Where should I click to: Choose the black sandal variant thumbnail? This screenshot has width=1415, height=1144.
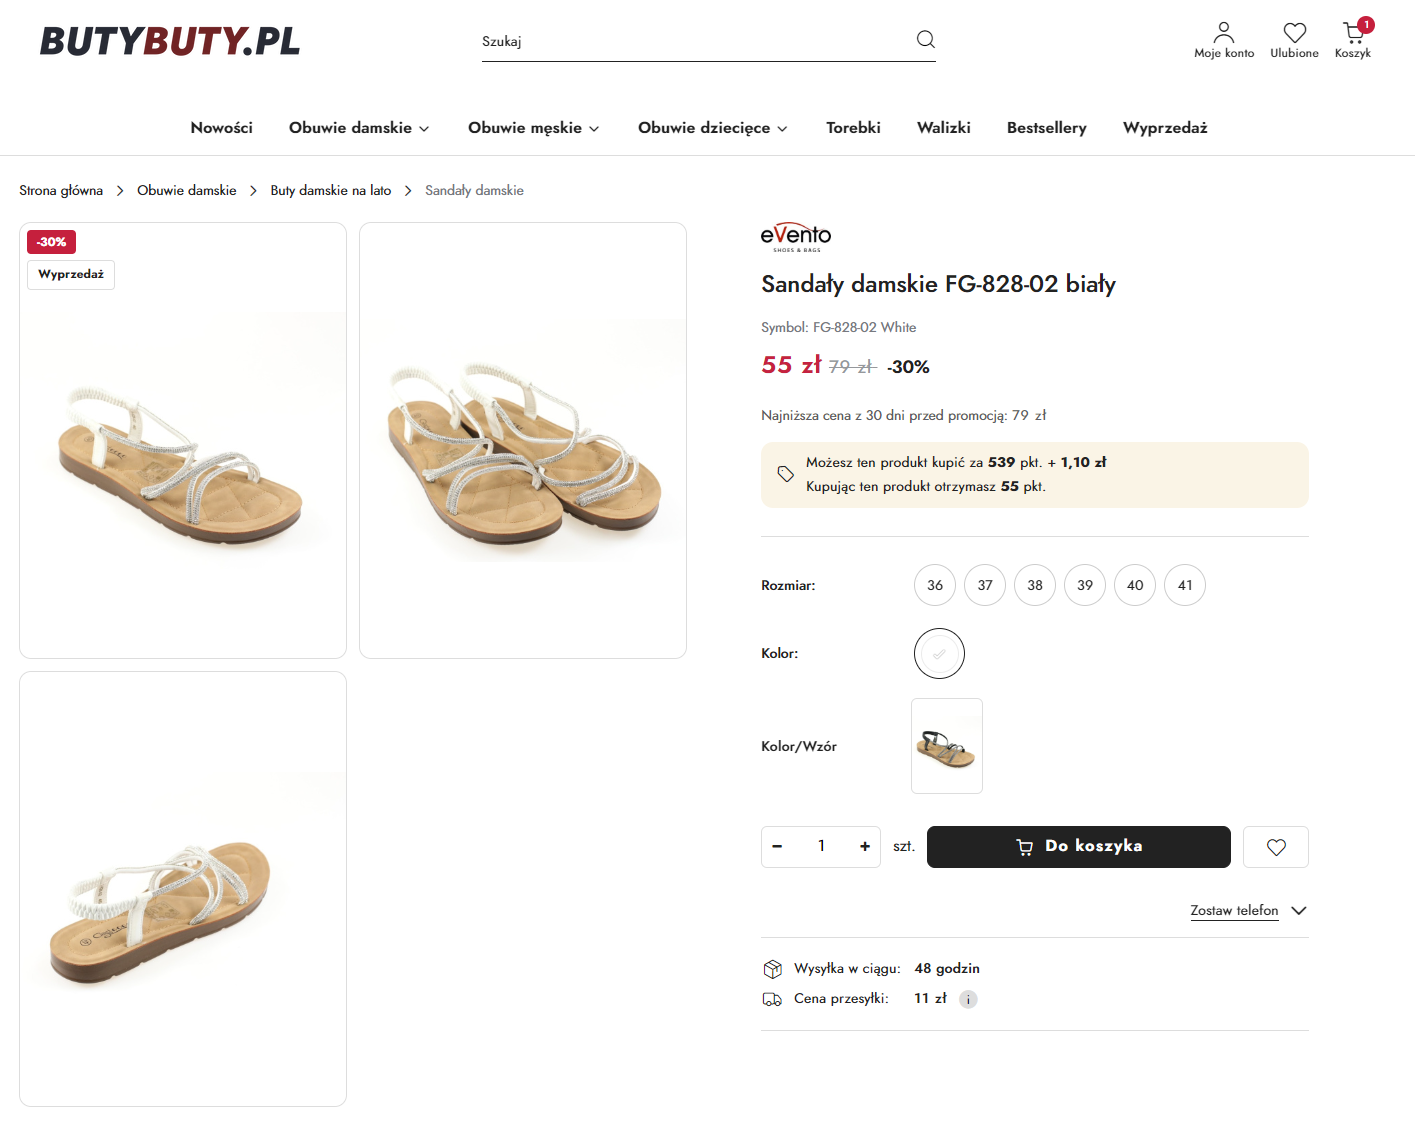946,746
